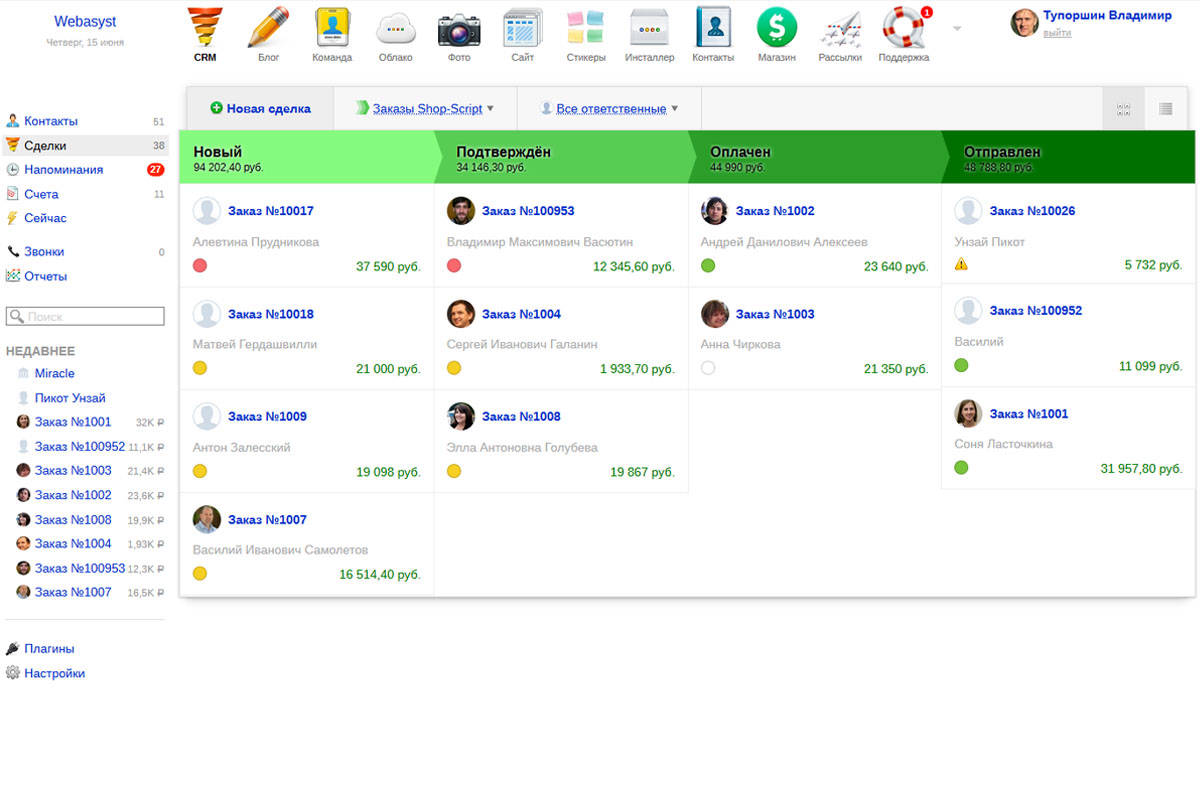Open the Mailings app icon

pos(839,30)
